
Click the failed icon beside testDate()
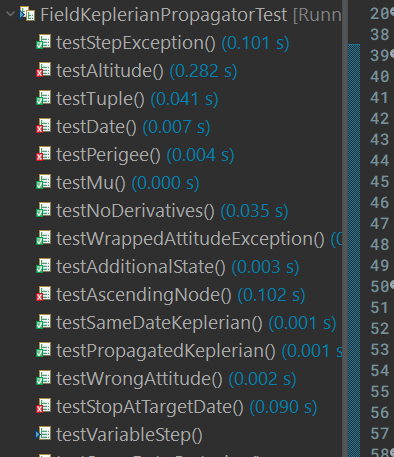click(x=44, y=126)
